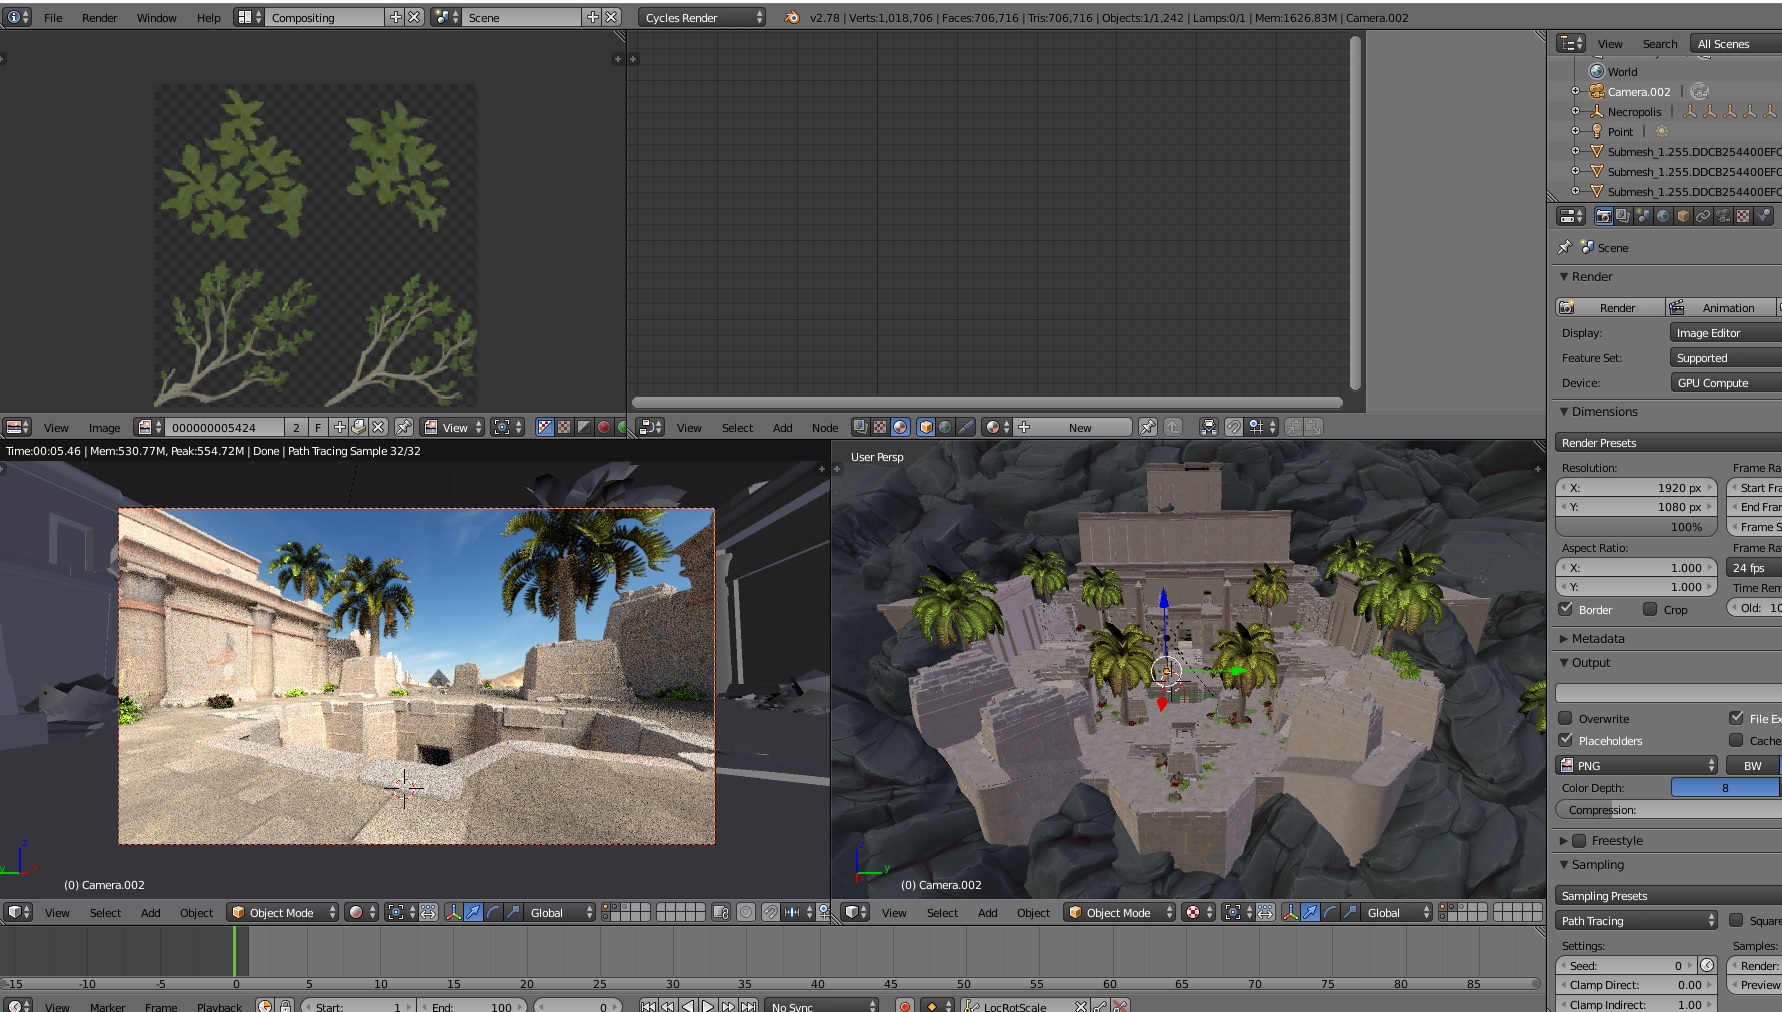Uncheck the Placeholders checkbox
This screenshot has width=1782, height=1012.
pyautogui.click(x=1566, y=740)
